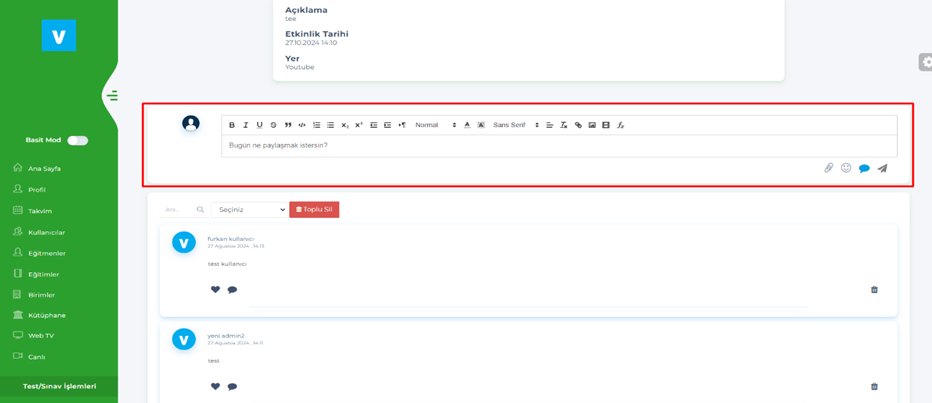Open Kütüphane from the sidebar menu

(x=46, y=315)
